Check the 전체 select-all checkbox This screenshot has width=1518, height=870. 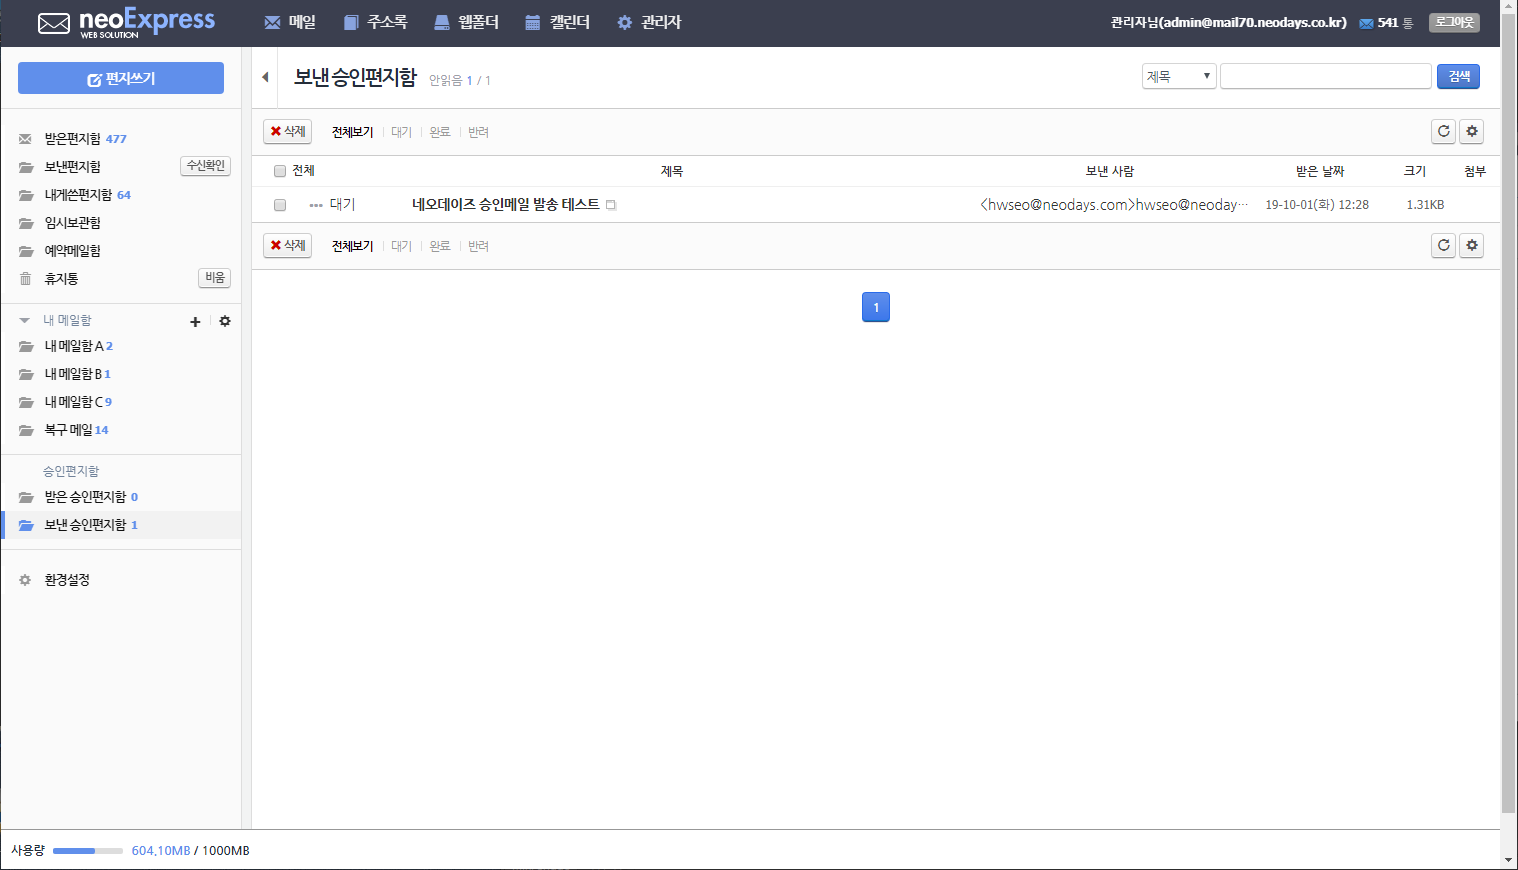coord(280,171)
